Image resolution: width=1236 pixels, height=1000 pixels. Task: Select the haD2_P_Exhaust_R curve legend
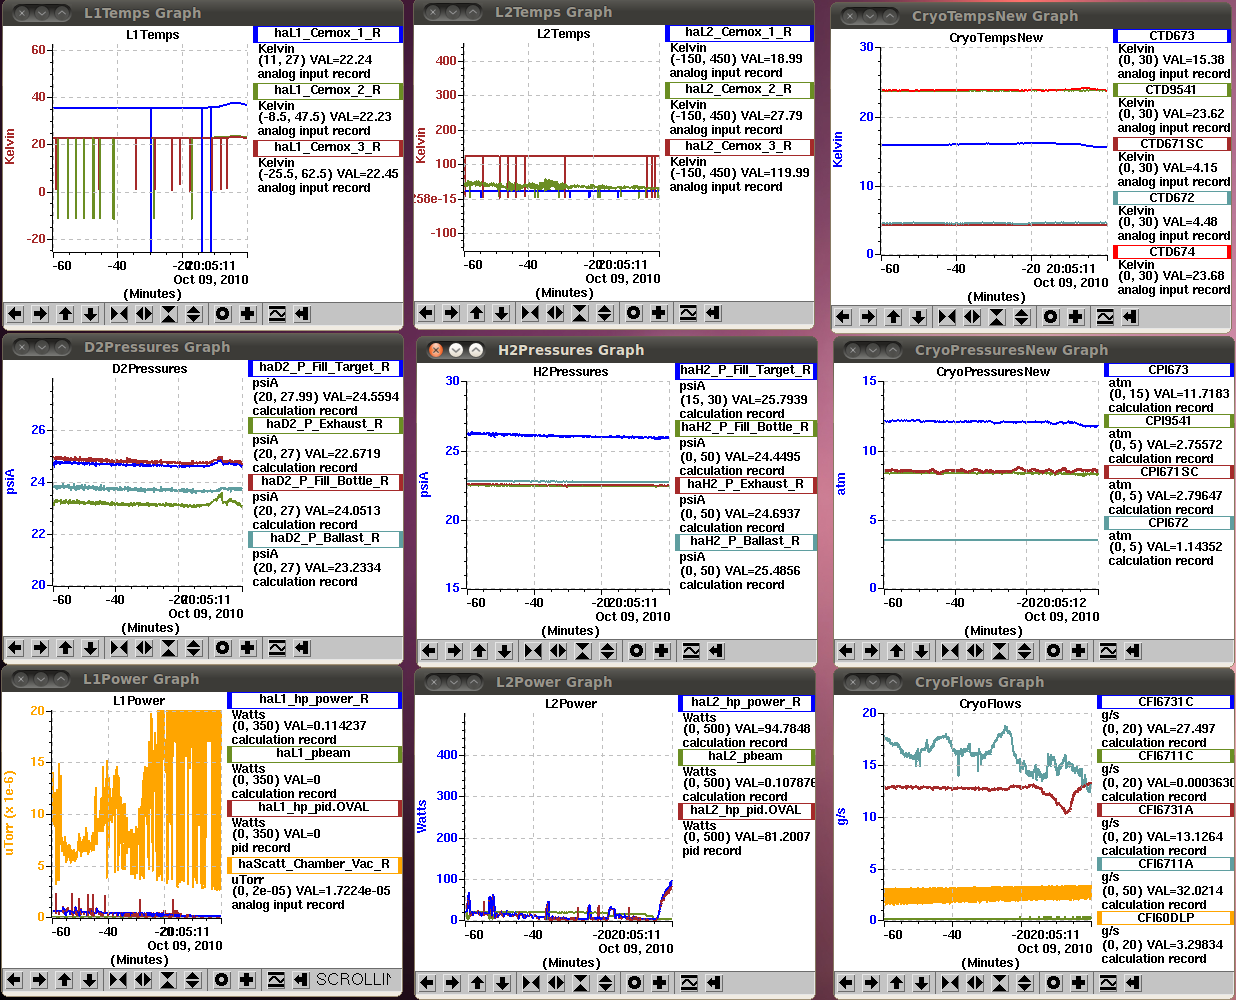tap(325, 425)
